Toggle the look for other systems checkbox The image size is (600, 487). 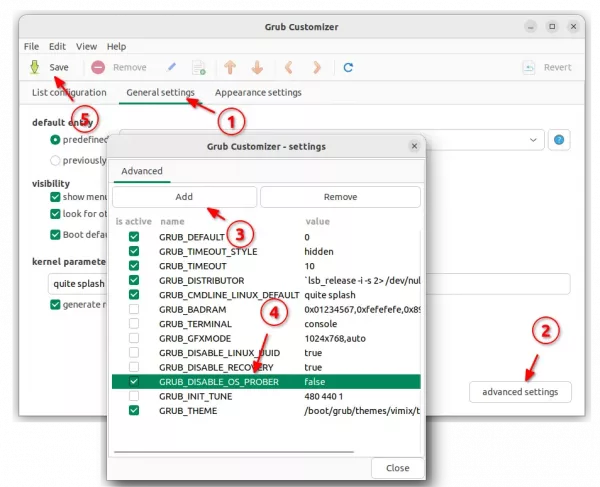[55, 214]
